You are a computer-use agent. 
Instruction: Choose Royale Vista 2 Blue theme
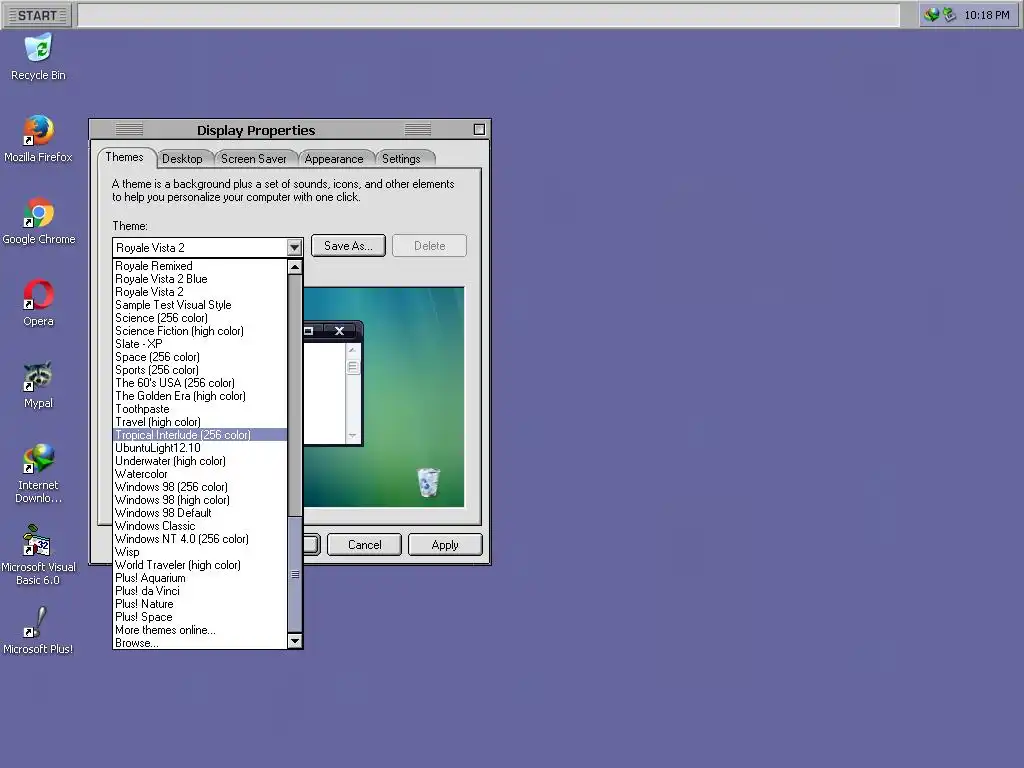point(200,279)
